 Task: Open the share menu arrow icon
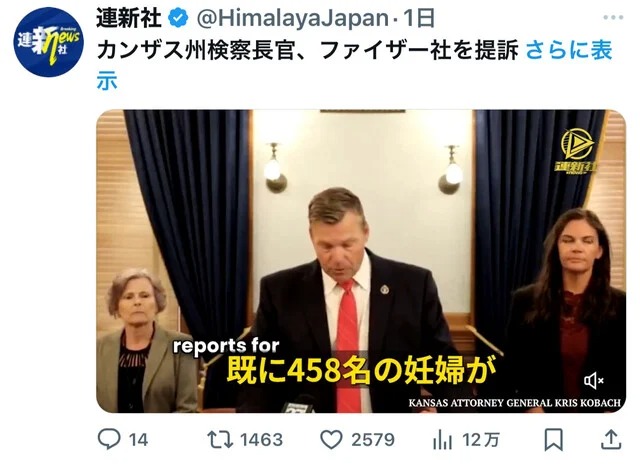coord(611,440)
